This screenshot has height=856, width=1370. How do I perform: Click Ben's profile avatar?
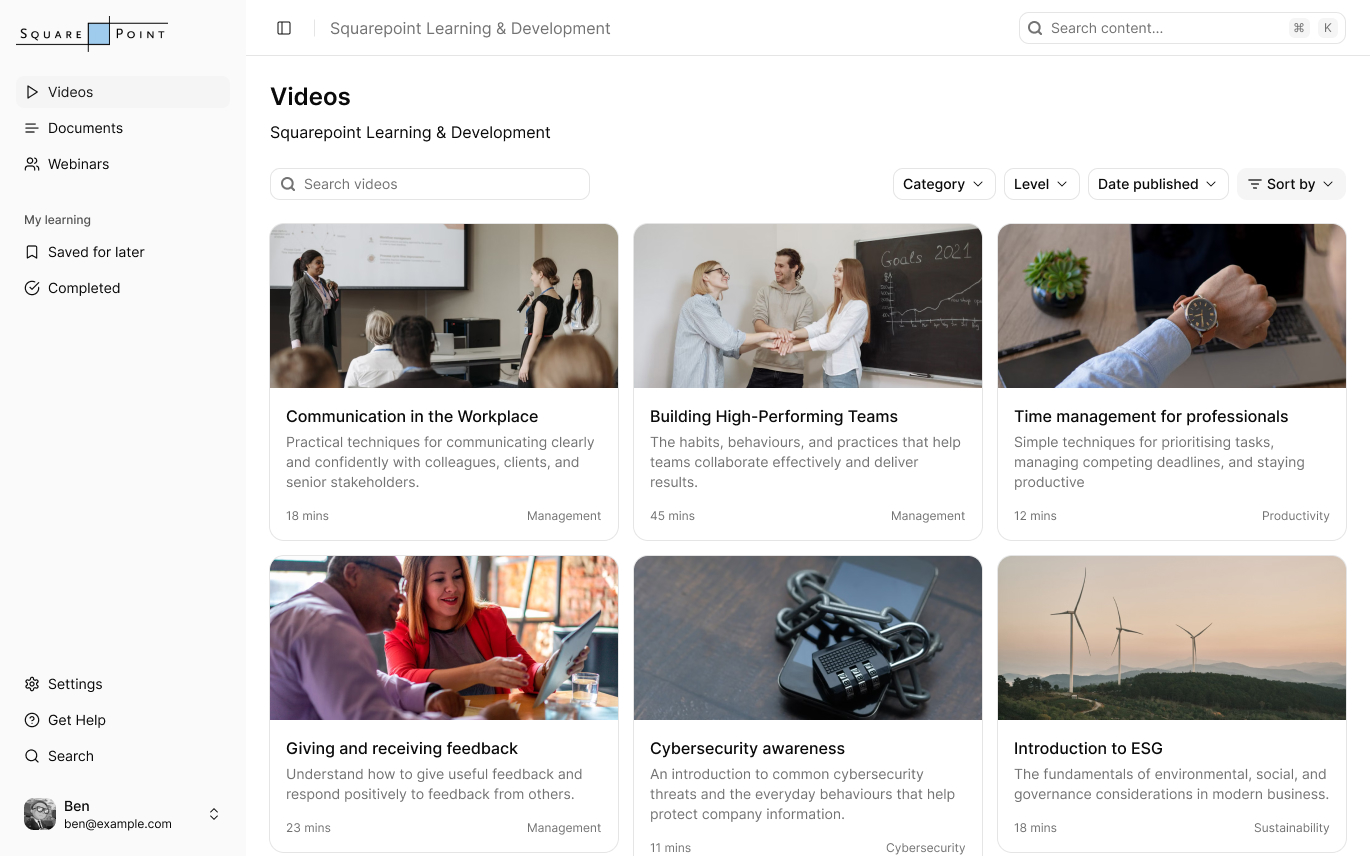click(40, 814)
